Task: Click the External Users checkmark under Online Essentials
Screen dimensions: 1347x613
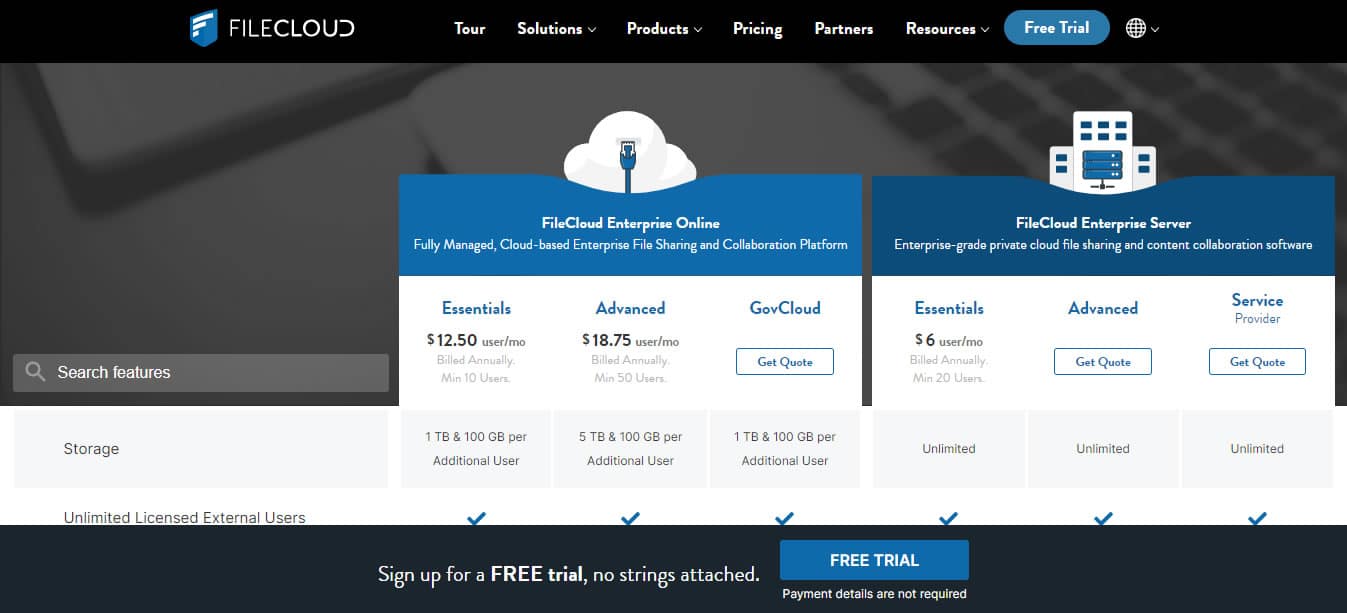Action: [476, 518]
